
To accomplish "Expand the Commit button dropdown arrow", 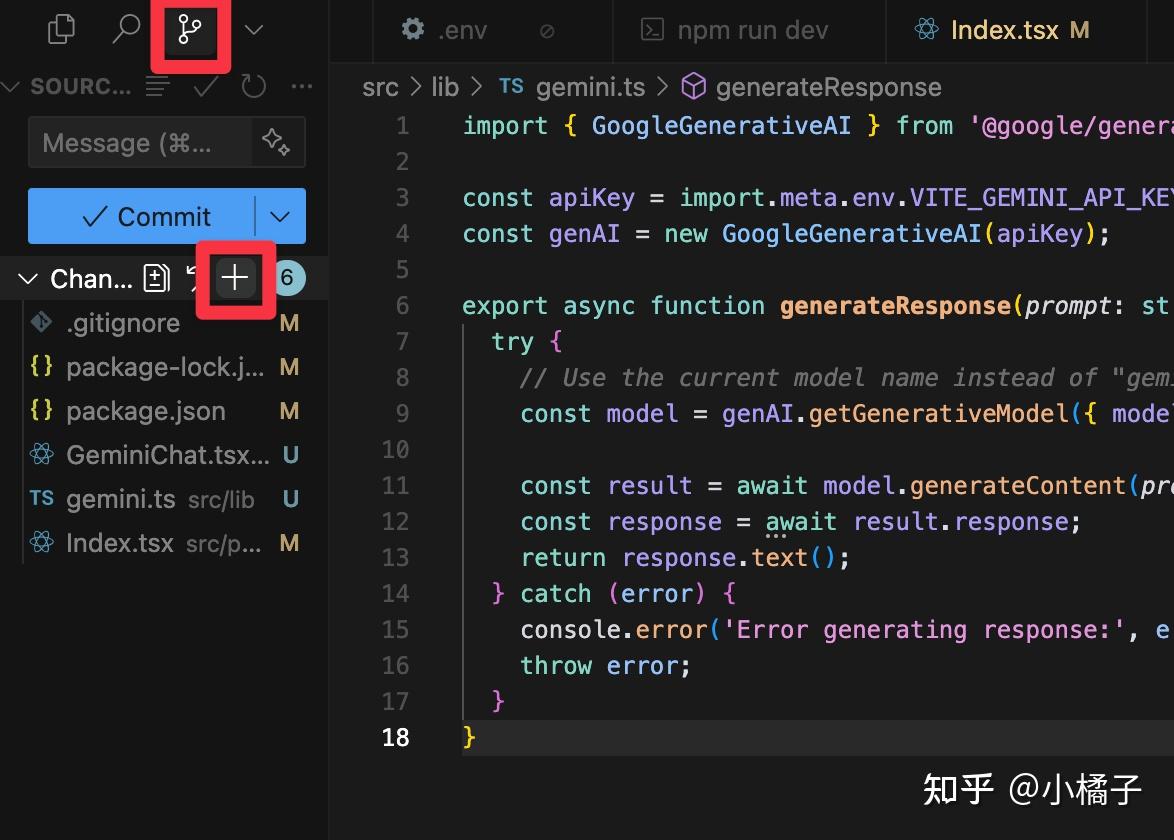I will pyautogui.click(x=279, y=216).
